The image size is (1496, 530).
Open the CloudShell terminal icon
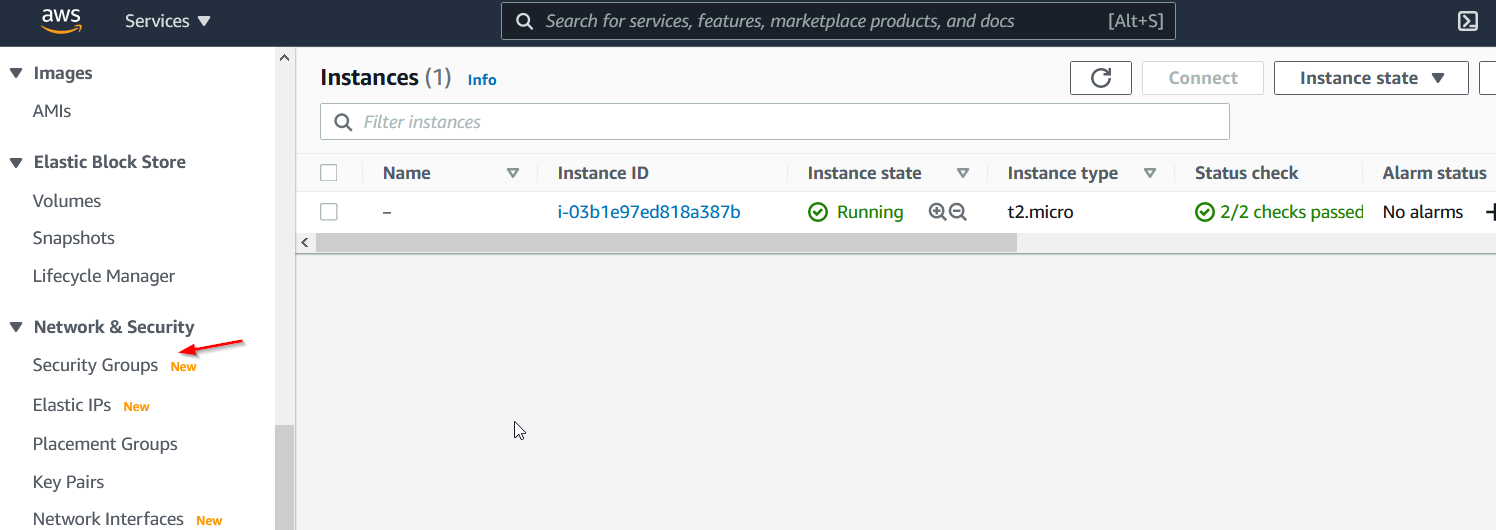(x=1468, y=21)
